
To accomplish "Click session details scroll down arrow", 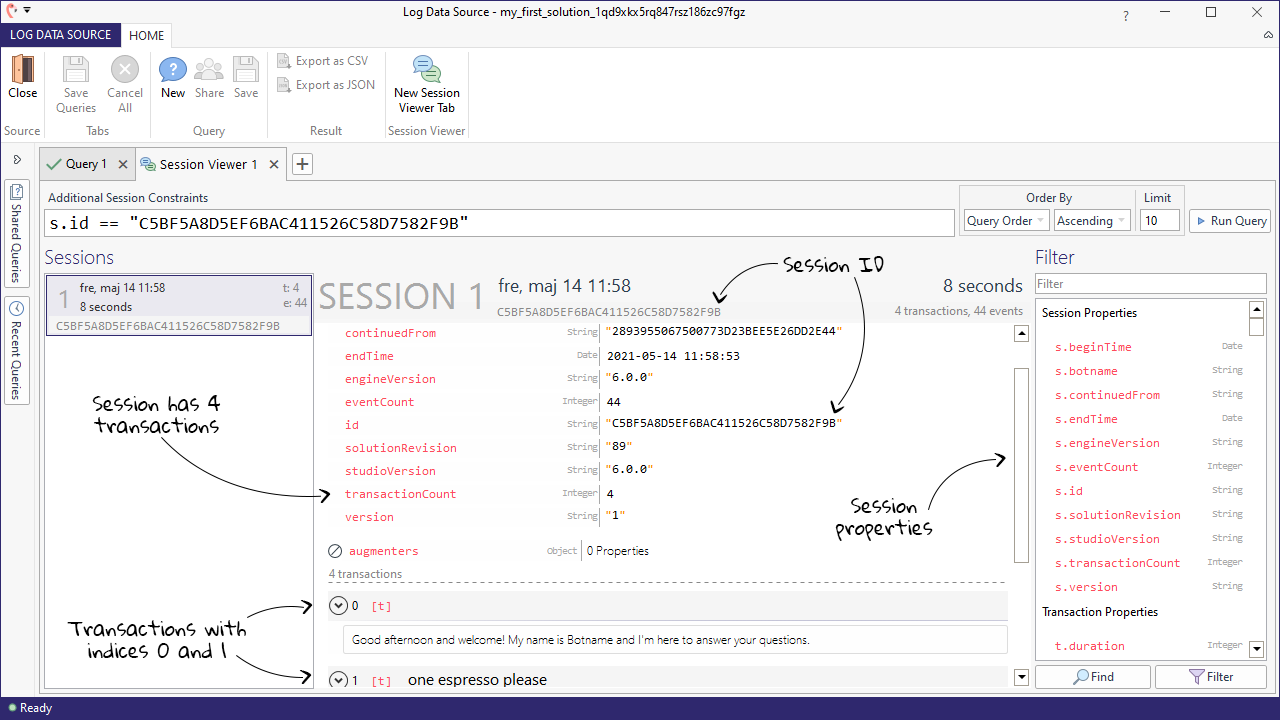I will point(1021,677).
